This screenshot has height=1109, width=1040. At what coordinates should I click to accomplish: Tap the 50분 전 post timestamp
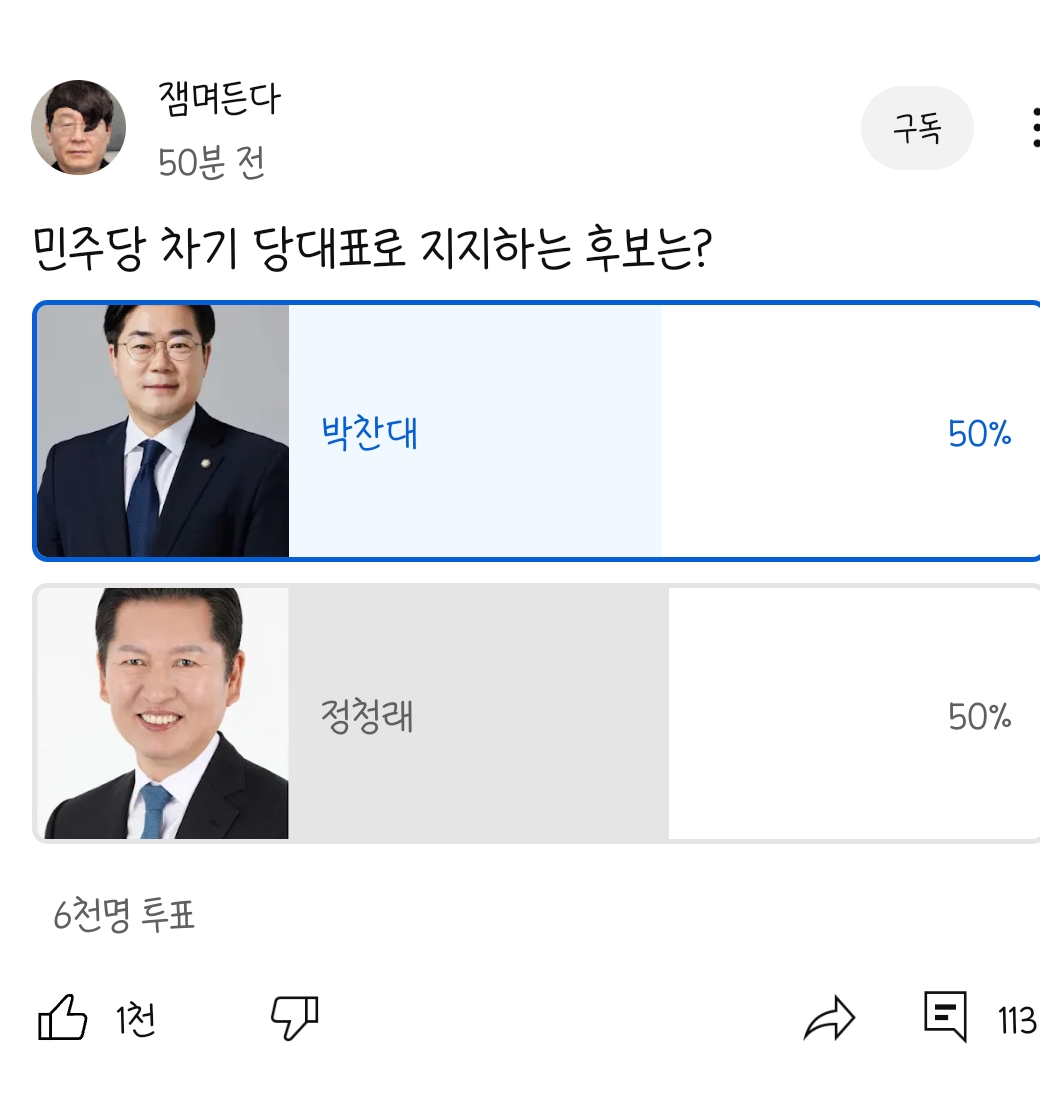[211, 162]
